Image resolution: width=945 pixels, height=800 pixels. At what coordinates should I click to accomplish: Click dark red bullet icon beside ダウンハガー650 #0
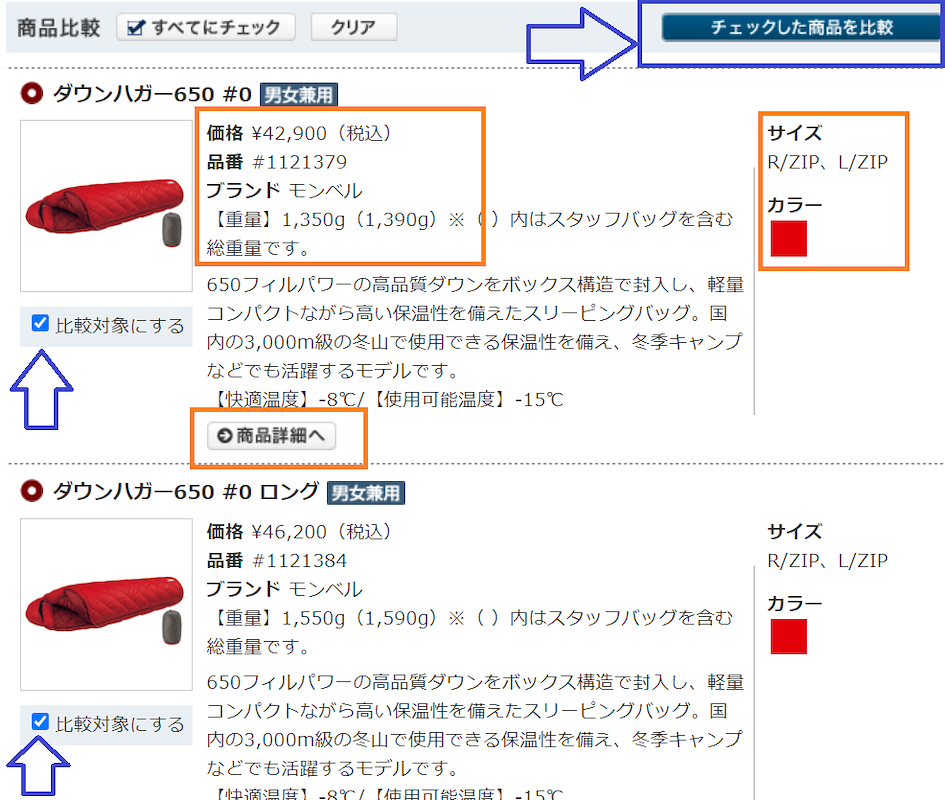(x=32, y=93)
